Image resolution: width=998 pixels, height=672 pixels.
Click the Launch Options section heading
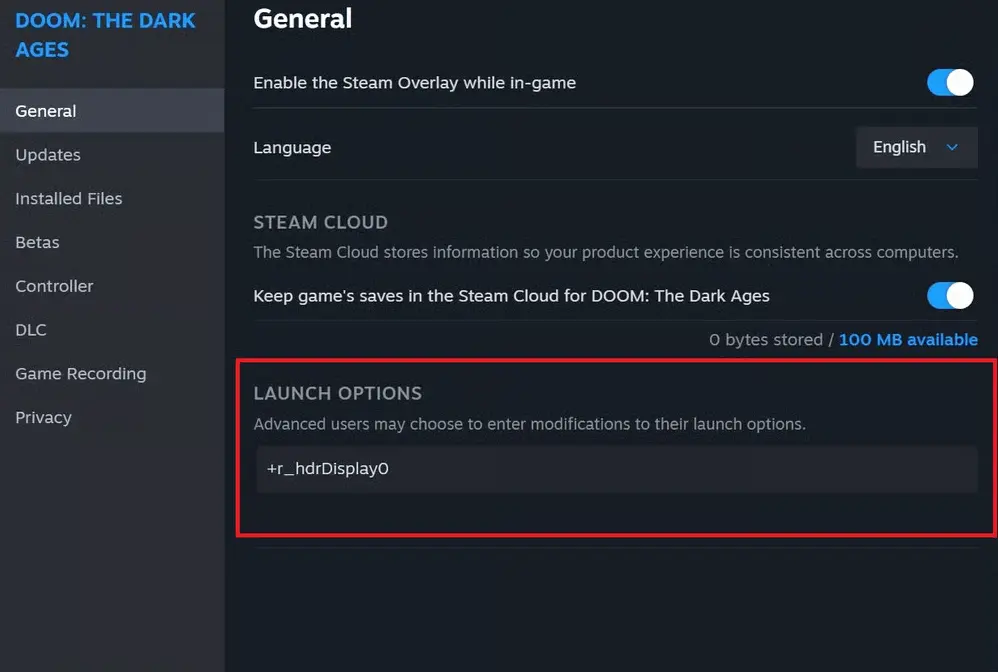(x=337, y=393)
